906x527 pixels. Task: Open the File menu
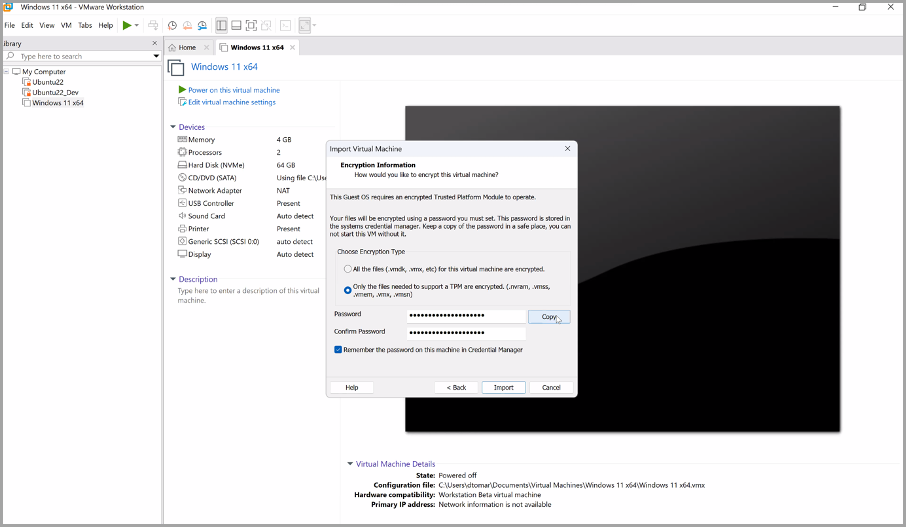pos(10,25)
